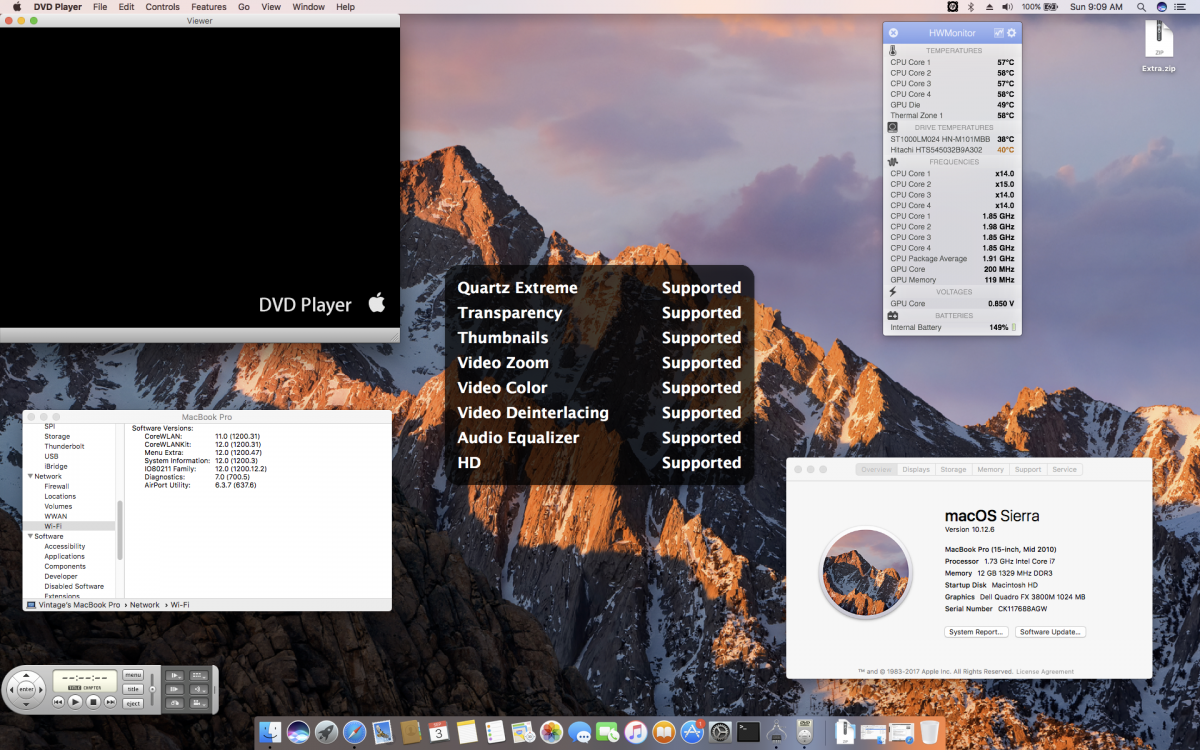Select Firewall in the Network list
This screenshot has width=1200, height=750.
[x=57, y=486]
